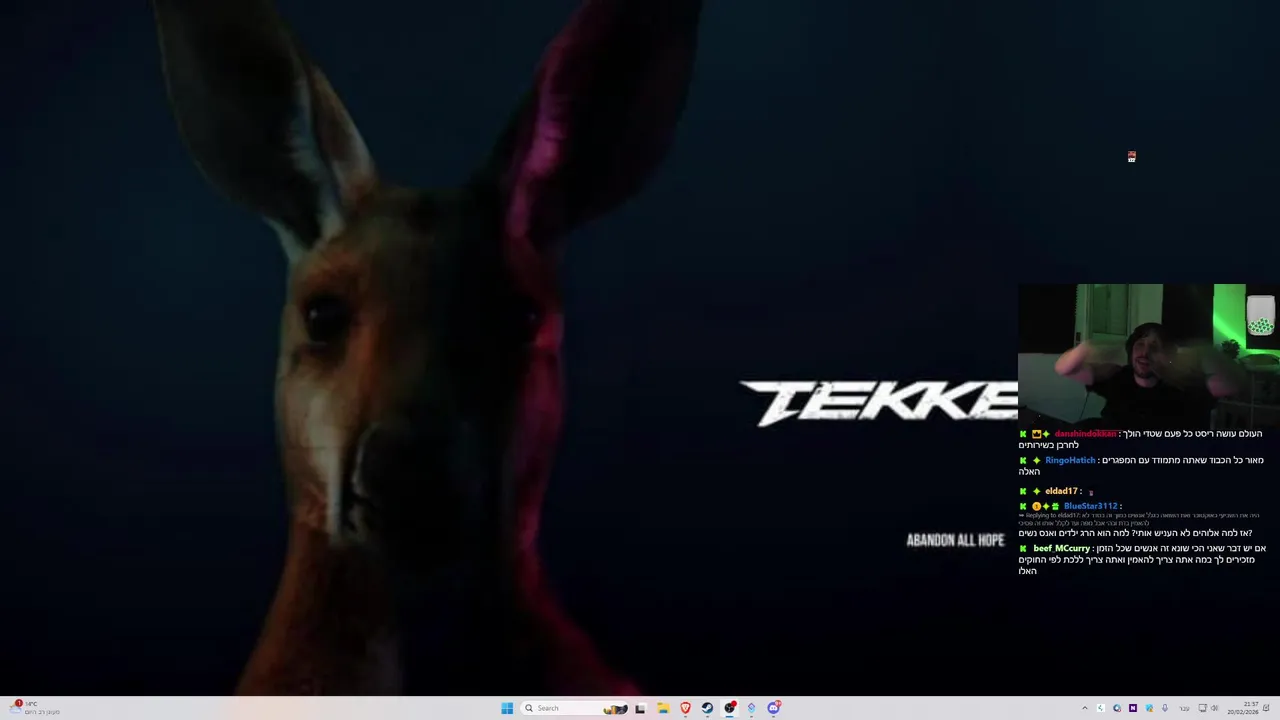
Task: Open Task View from the taskbar
Action: click(x=640, y=708)
